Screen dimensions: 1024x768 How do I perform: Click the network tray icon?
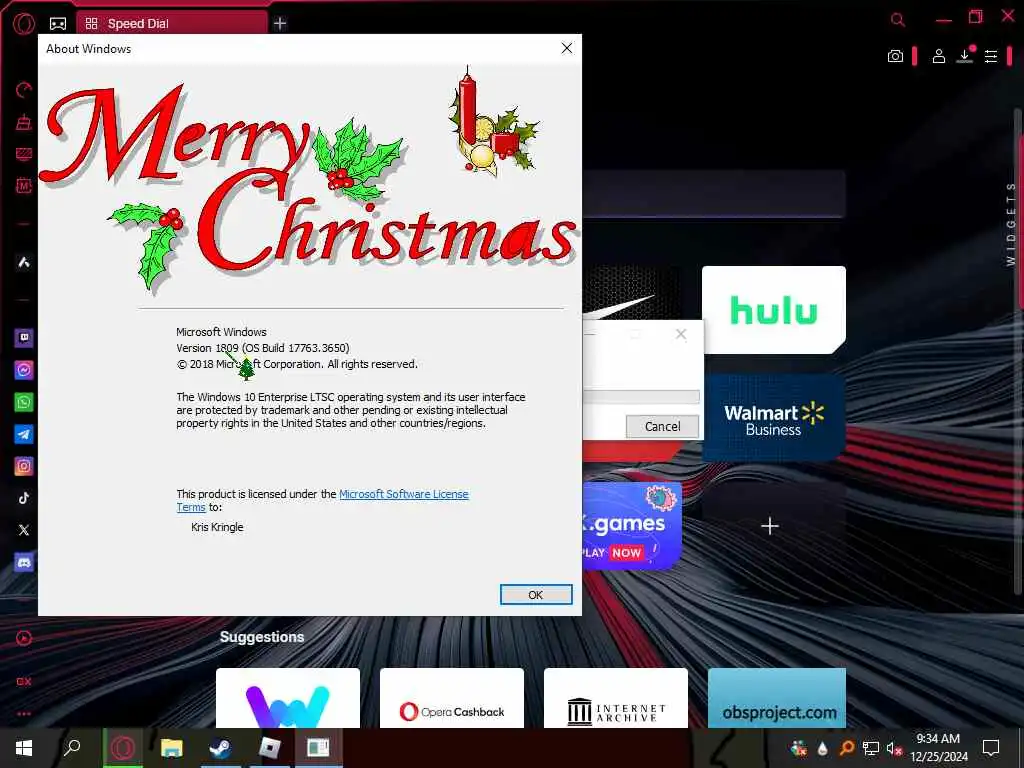tap(871, 748)
